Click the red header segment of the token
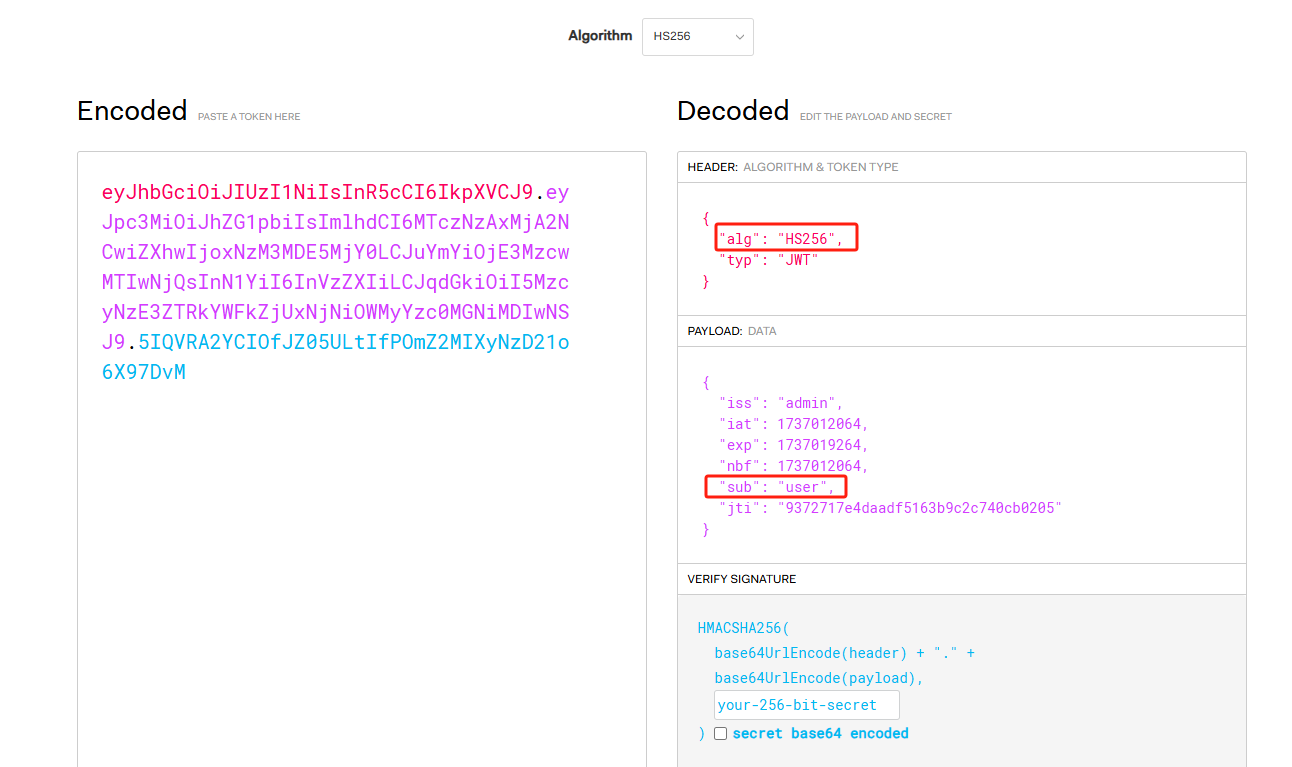This screenshot has height=767, width=1292. point(317,192)
